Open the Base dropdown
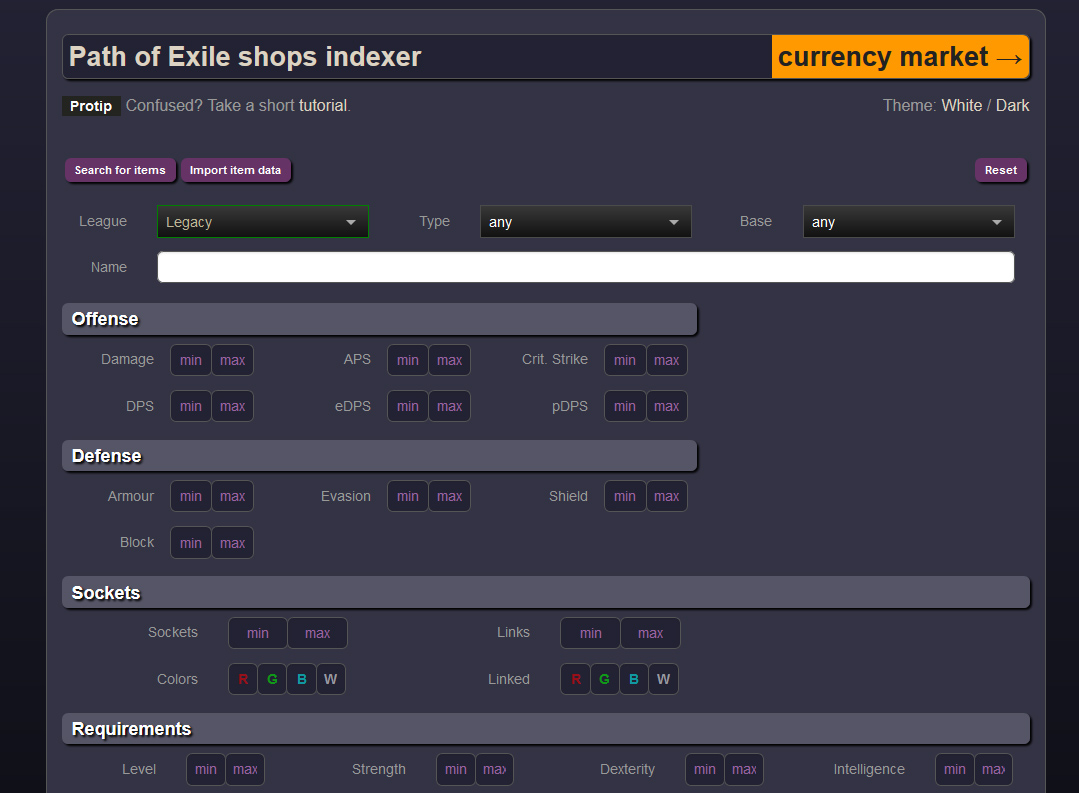The height and width of the screenshot is (793, 1079). click(x=908, y=222)
